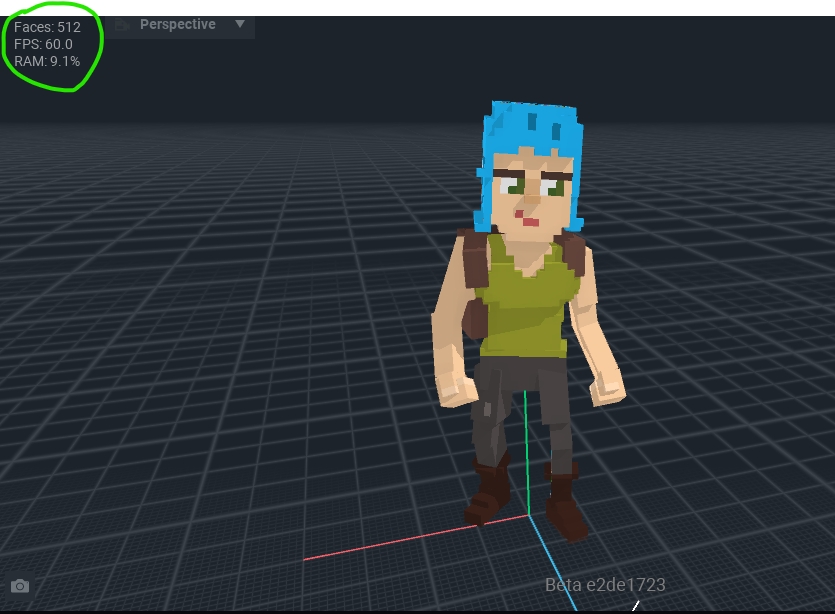This screenshot has height=614, width=835.
Task: Click the Beta e2de1723 version text
Action: pyautogui.click(x=605, y=585)
